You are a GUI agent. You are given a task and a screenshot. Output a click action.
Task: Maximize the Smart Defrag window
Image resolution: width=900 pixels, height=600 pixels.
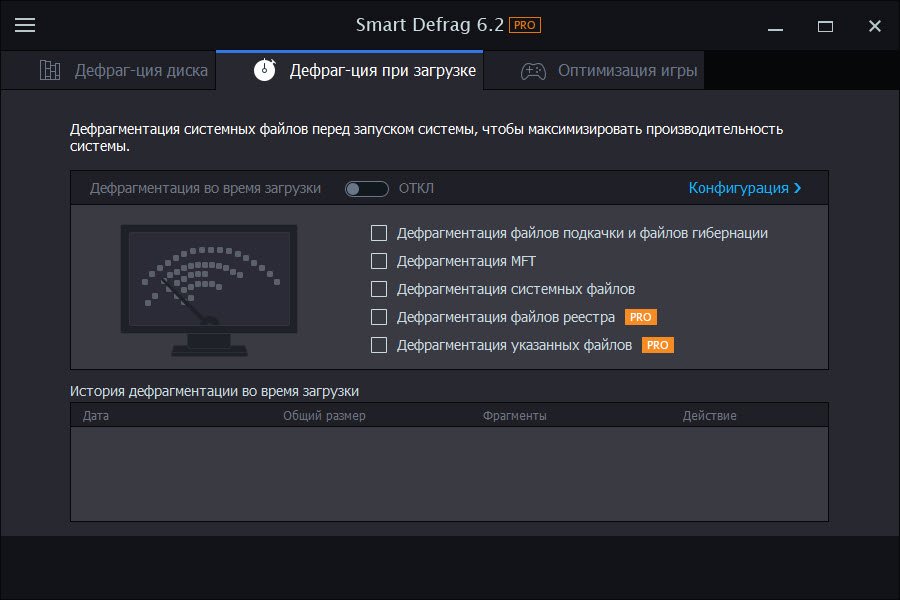[825, 26]
